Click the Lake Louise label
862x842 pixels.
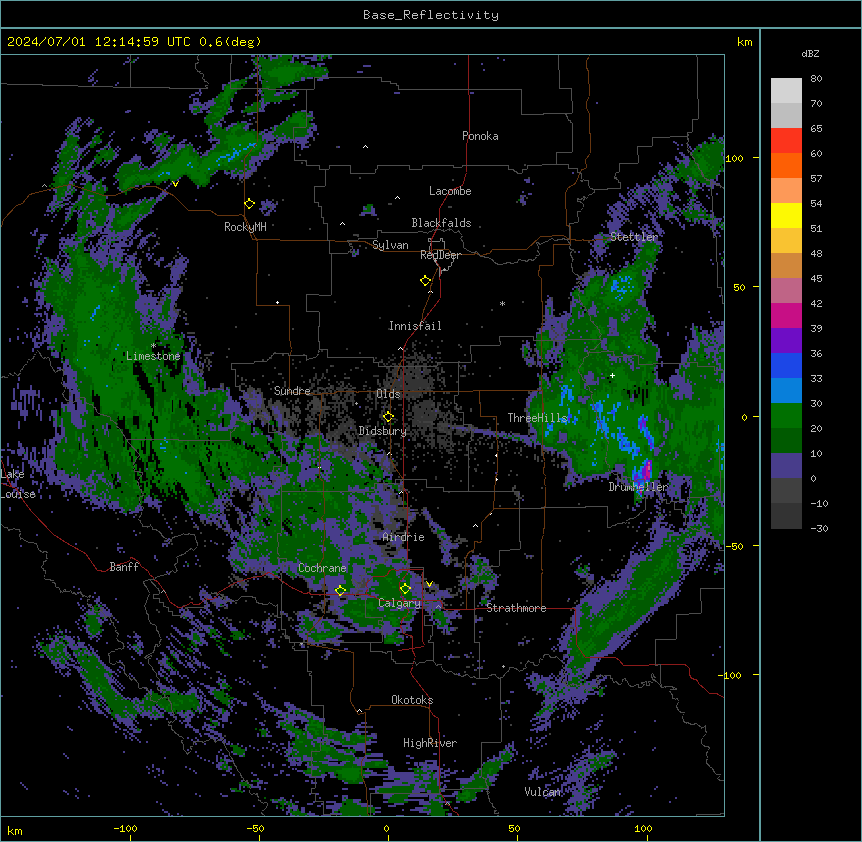click(18, 484)
